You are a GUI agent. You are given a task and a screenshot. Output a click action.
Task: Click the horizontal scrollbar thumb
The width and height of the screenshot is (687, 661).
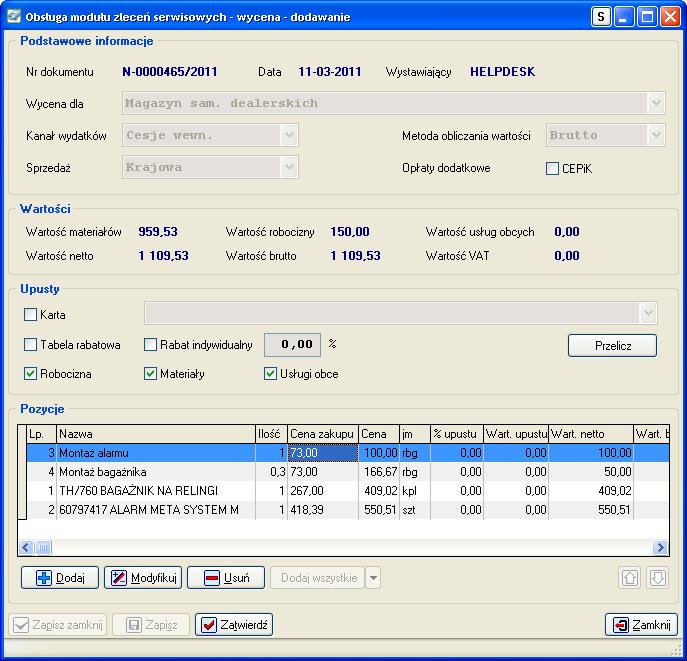click(43, 547)
